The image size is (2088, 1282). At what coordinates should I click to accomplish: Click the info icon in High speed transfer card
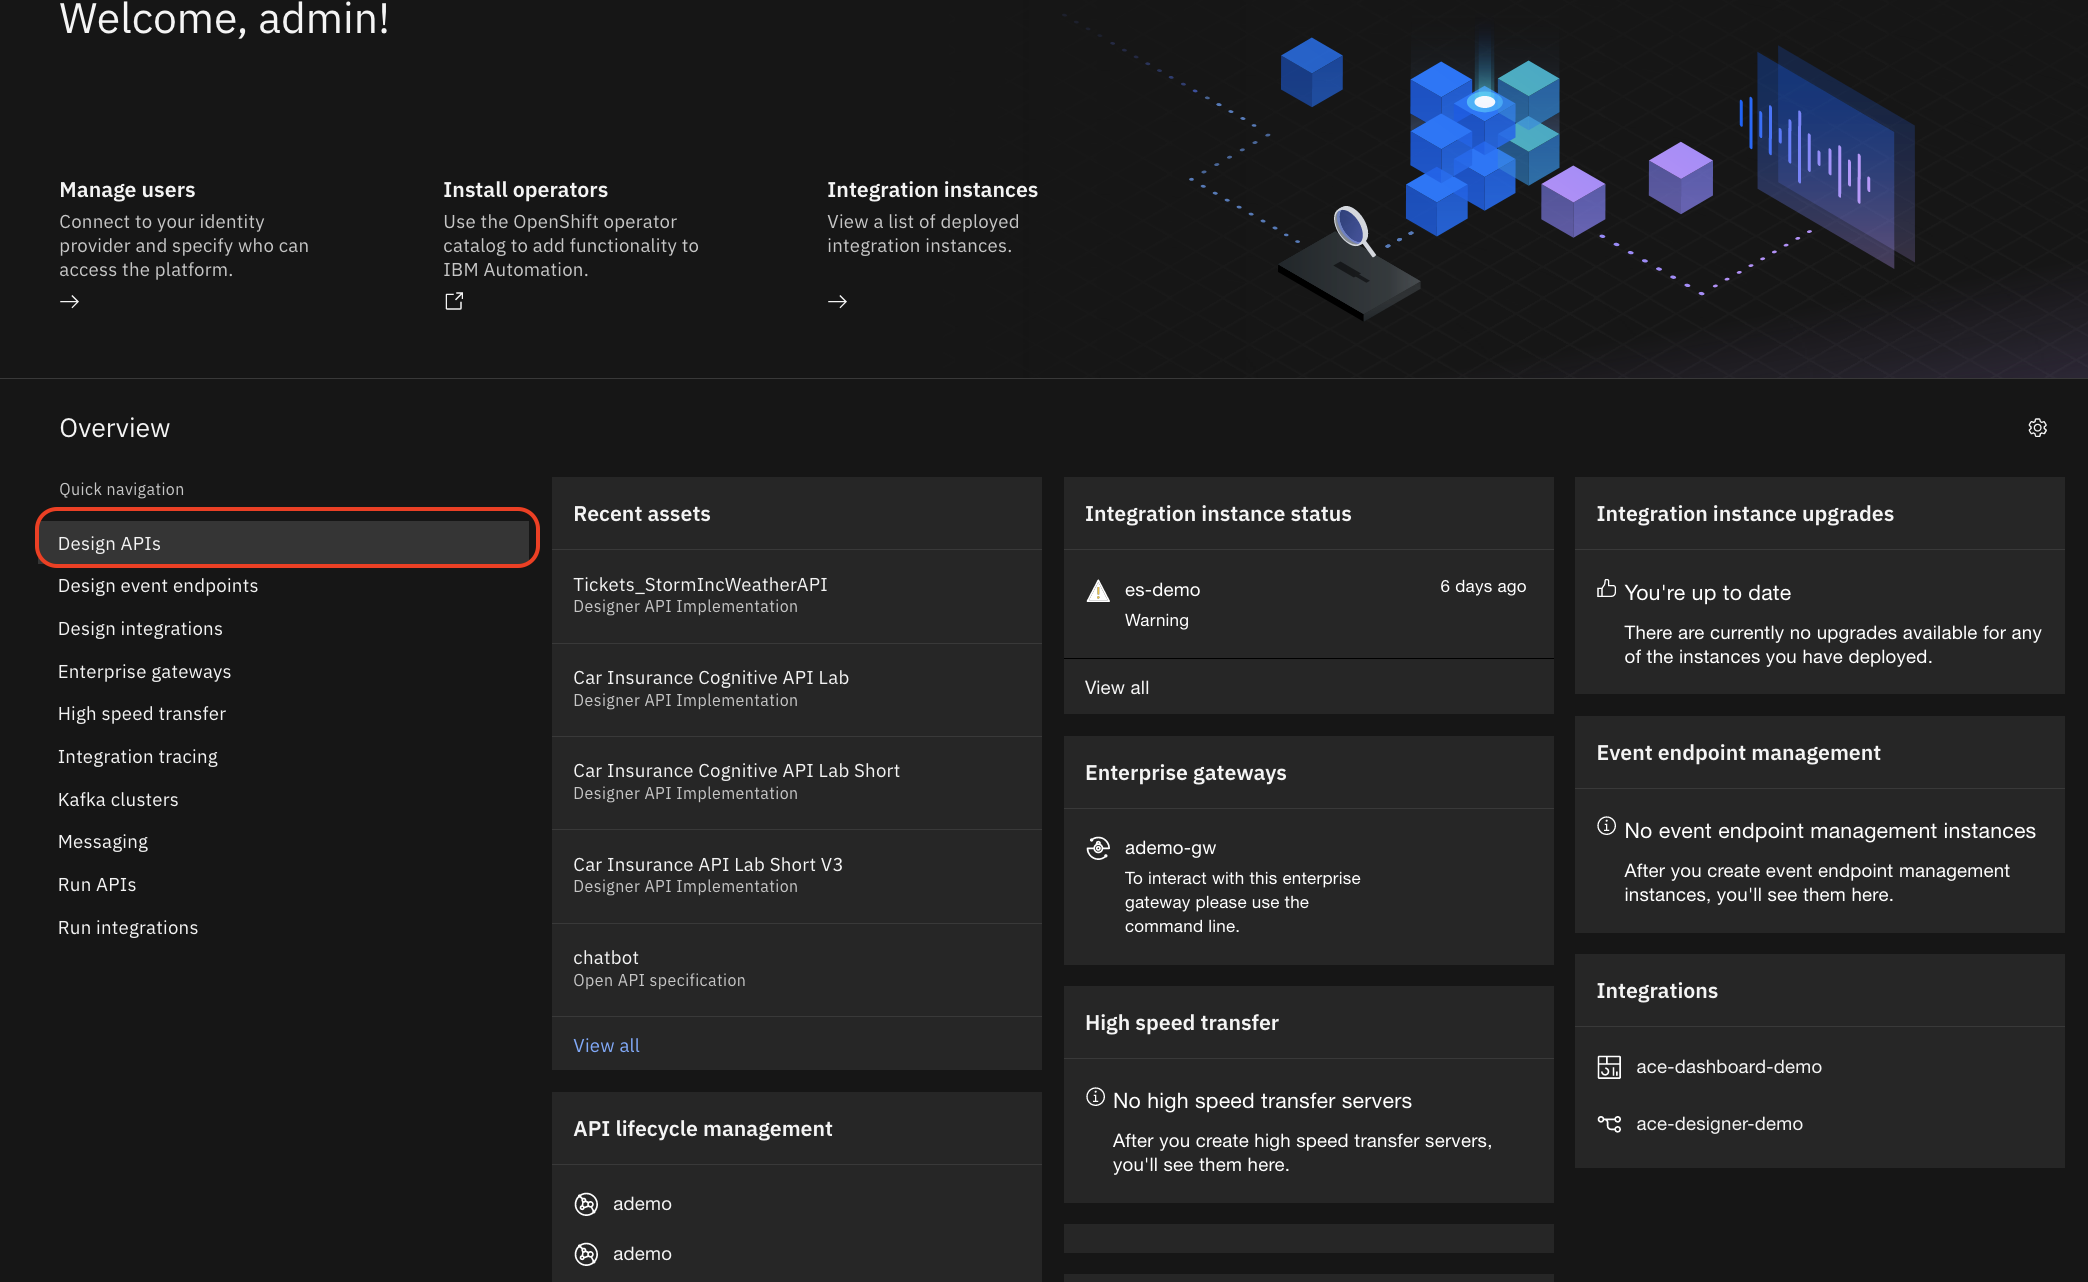[1095, 1096]
